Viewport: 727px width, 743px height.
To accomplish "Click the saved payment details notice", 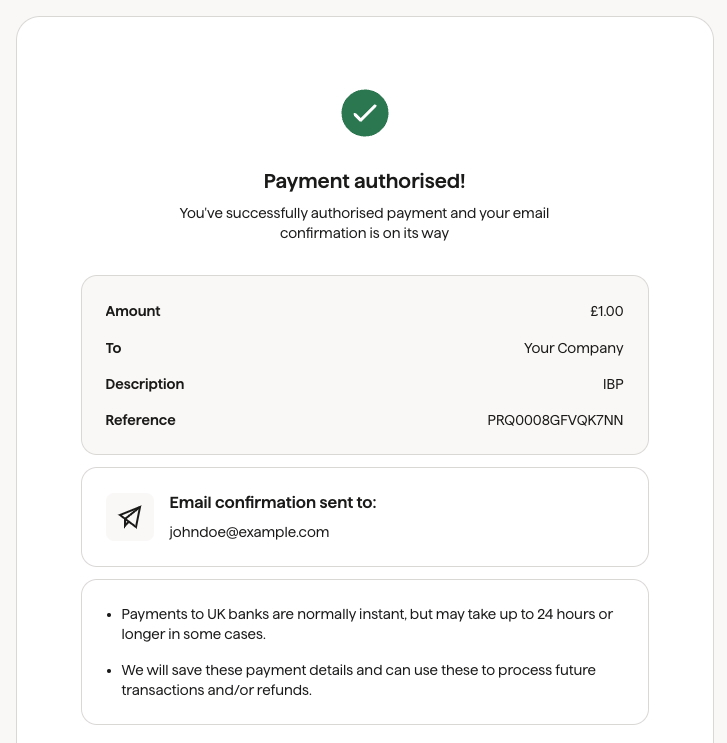I will click(x=358, y=680).
